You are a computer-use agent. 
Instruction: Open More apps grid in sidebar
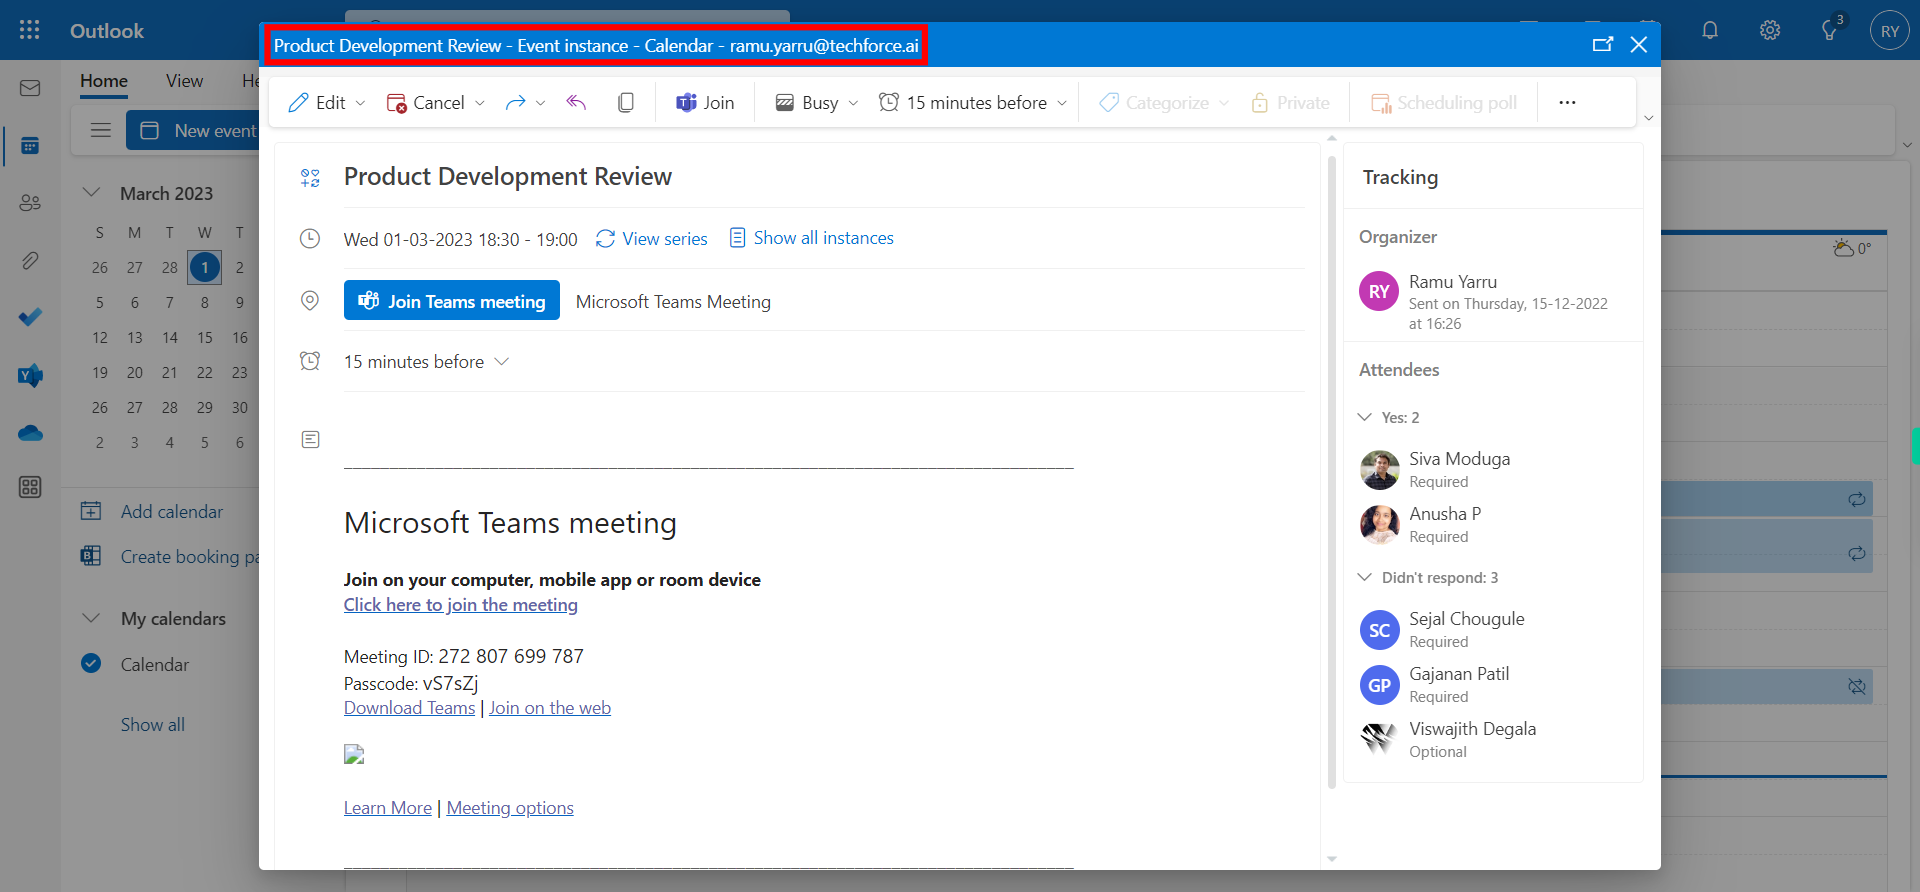click(x=30, y=487)
